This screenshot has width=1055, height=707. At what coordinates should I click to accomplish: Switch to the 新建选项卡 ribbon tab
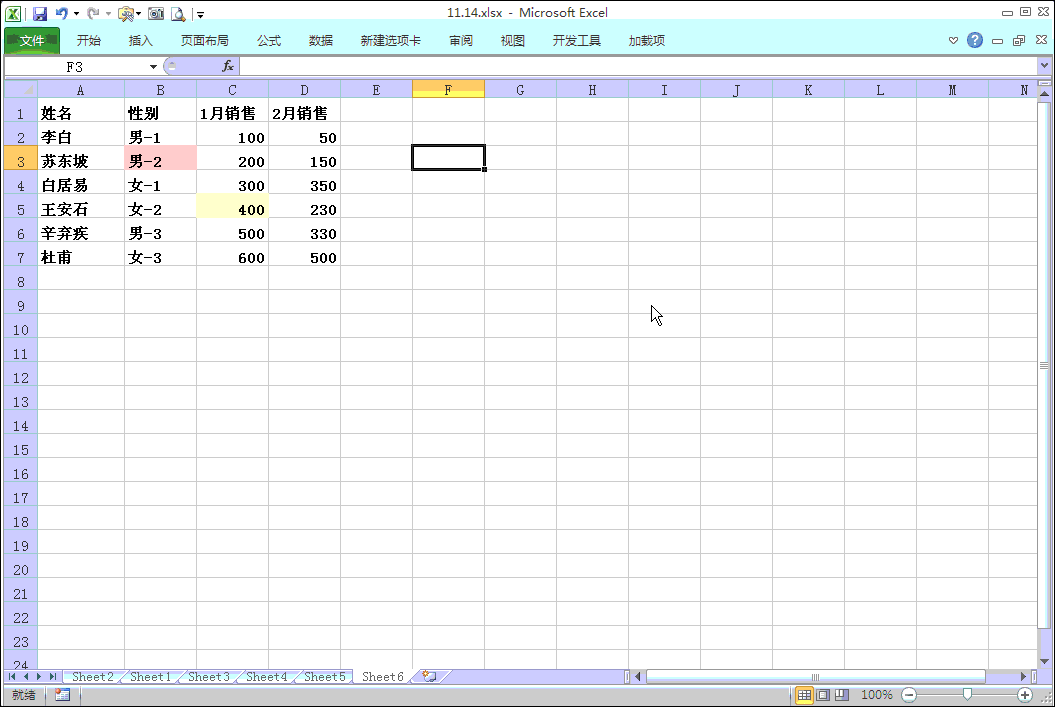click(390, 40)
